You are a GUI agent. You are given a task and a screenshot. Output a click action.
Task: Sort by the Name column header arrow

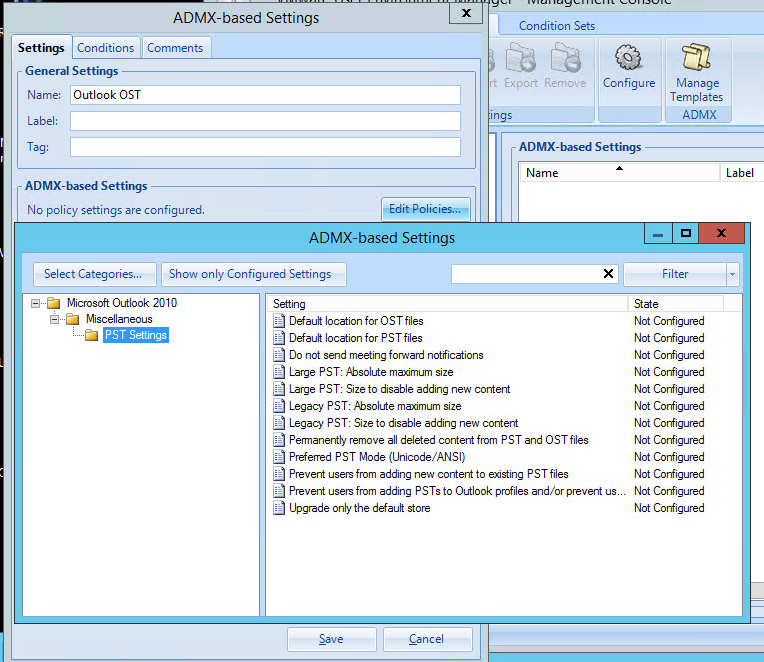click(619, 169)
